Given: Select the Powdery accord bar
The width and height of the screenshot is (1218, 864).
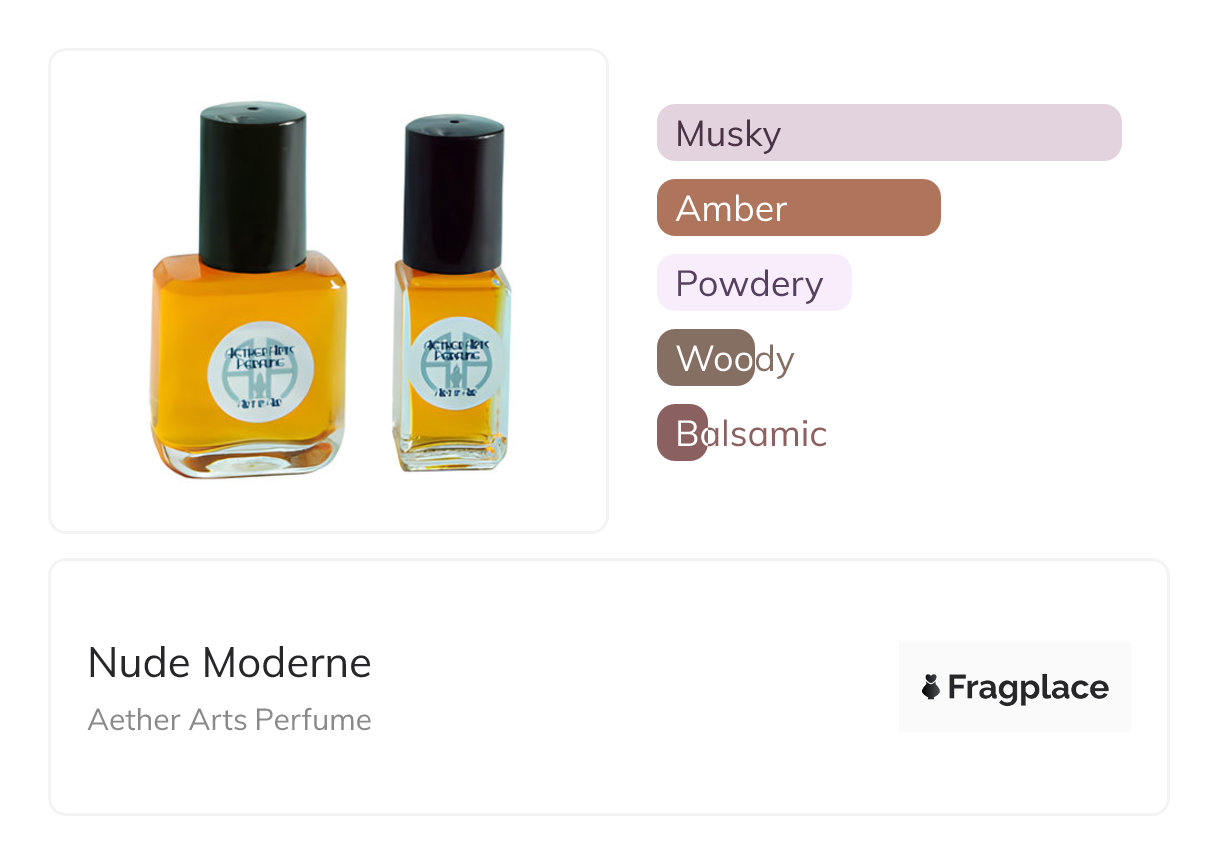Looking at the screenshot, I should (x=753, y=283).
